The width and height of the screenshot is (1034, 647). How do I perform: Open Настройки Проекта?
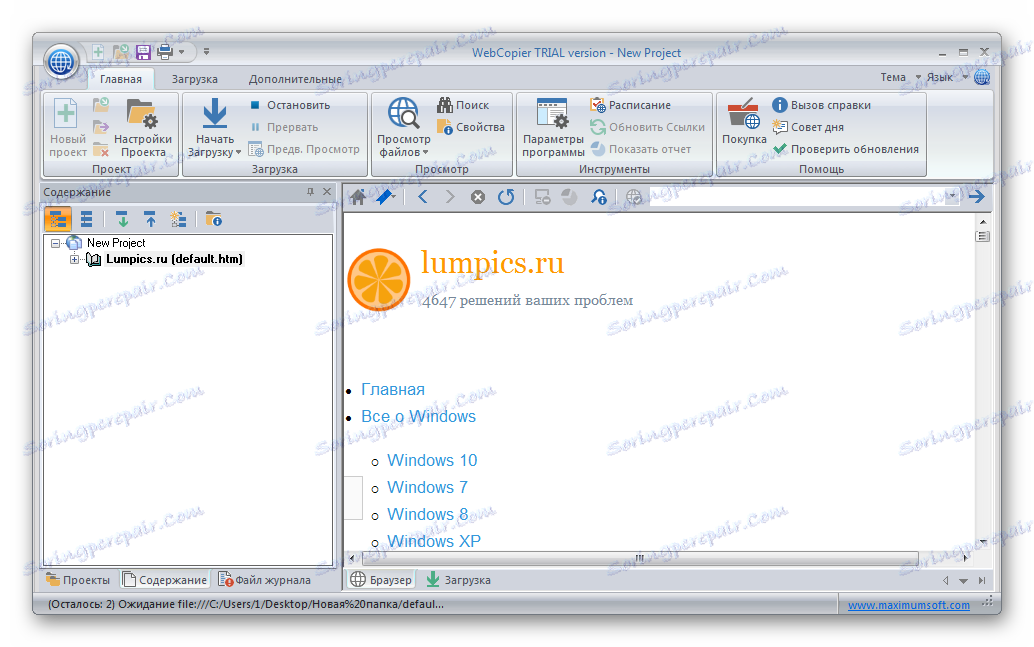[143, 128]
